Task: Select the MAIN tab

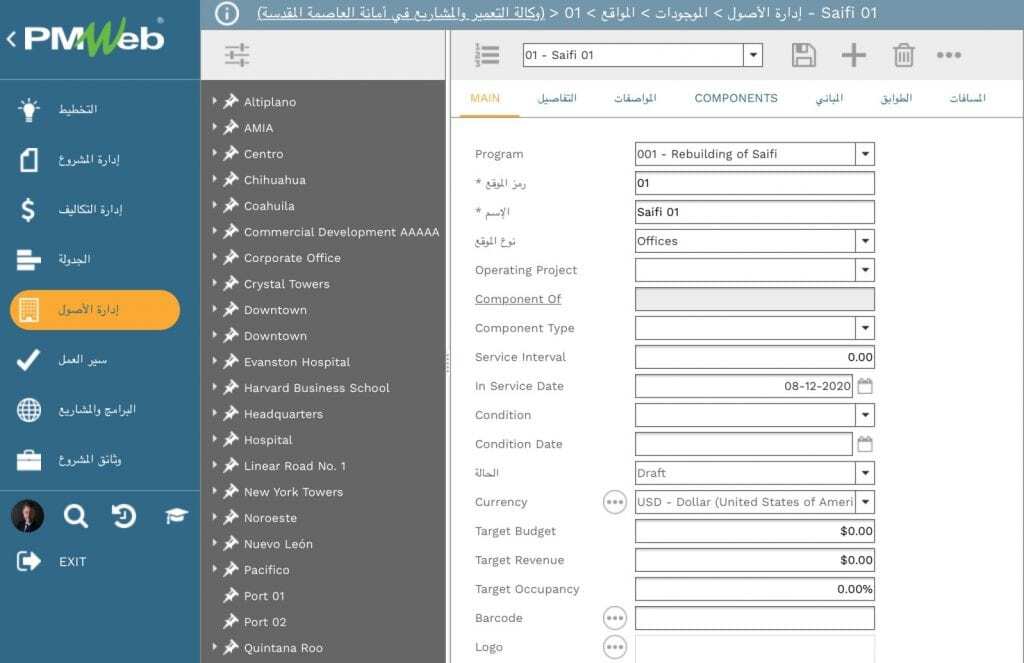Action: [x=485, y=98]
